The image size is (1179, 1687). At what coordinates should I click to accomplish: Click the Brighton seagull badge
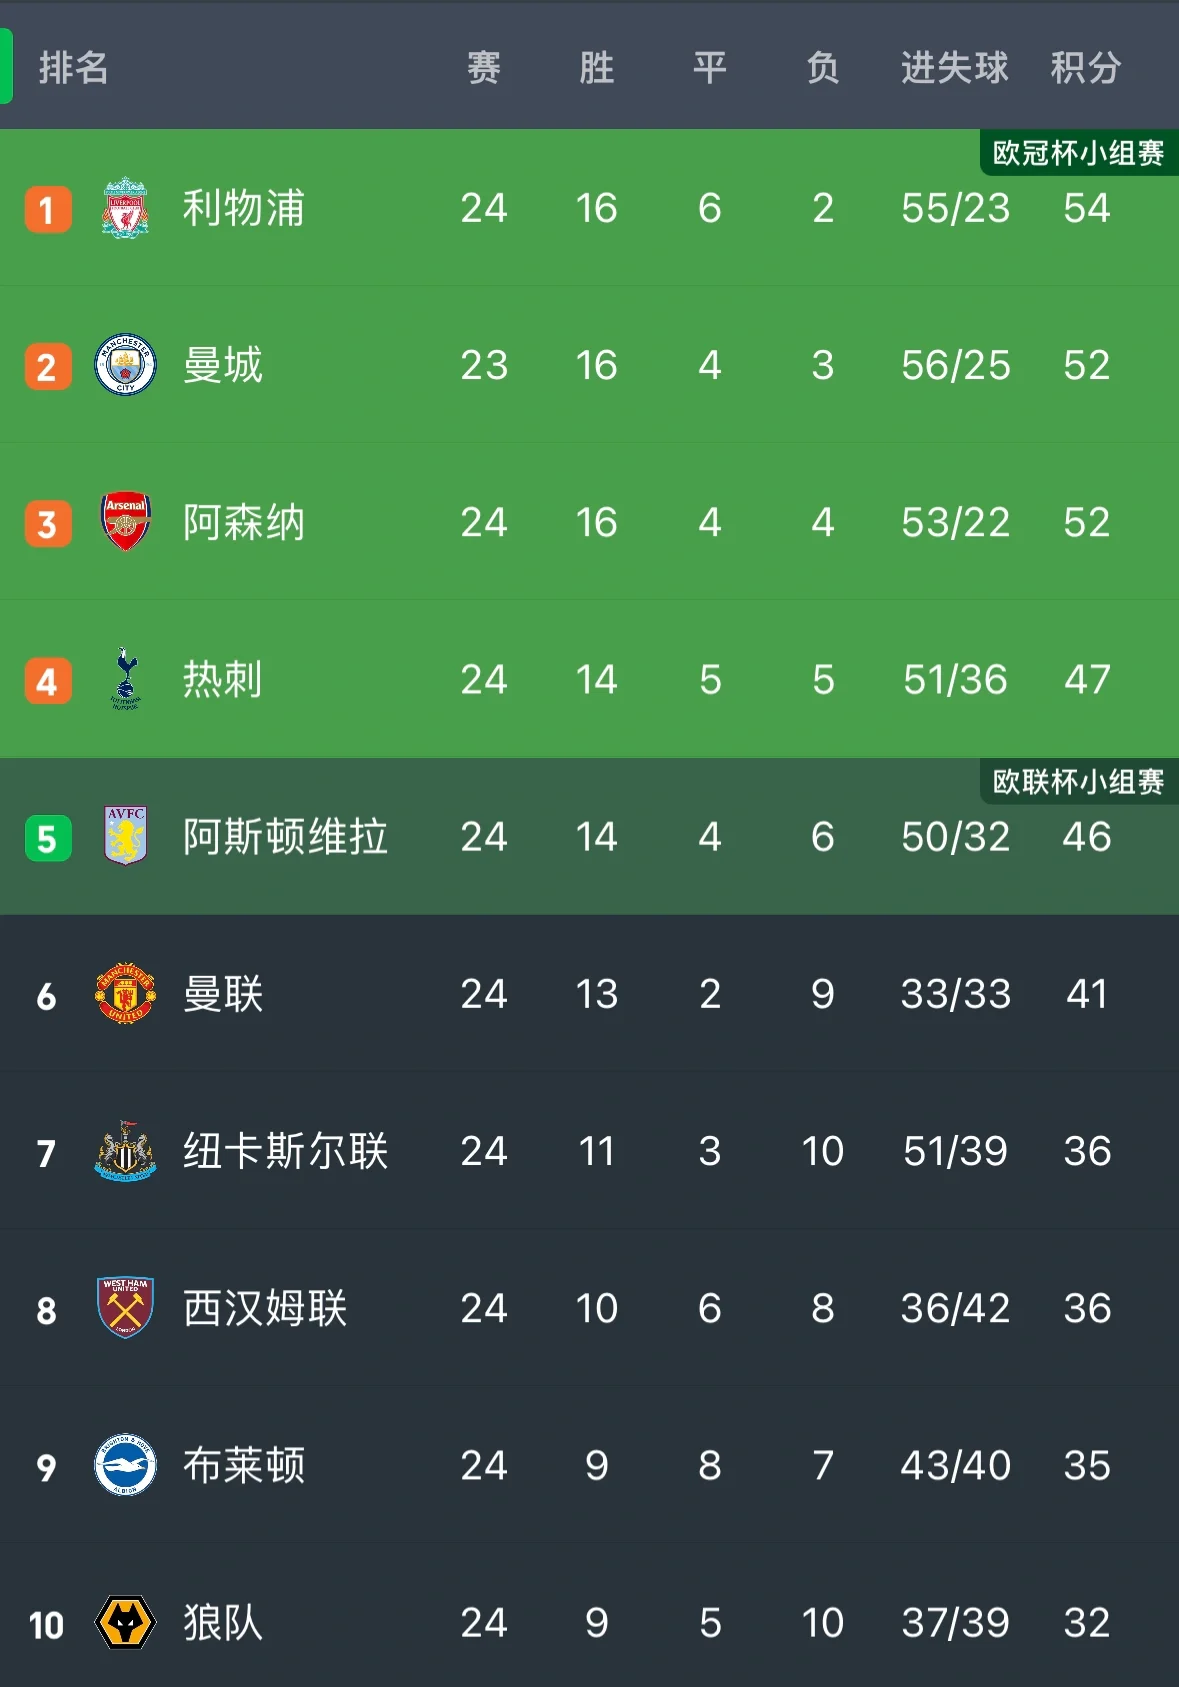(125, 1465)
